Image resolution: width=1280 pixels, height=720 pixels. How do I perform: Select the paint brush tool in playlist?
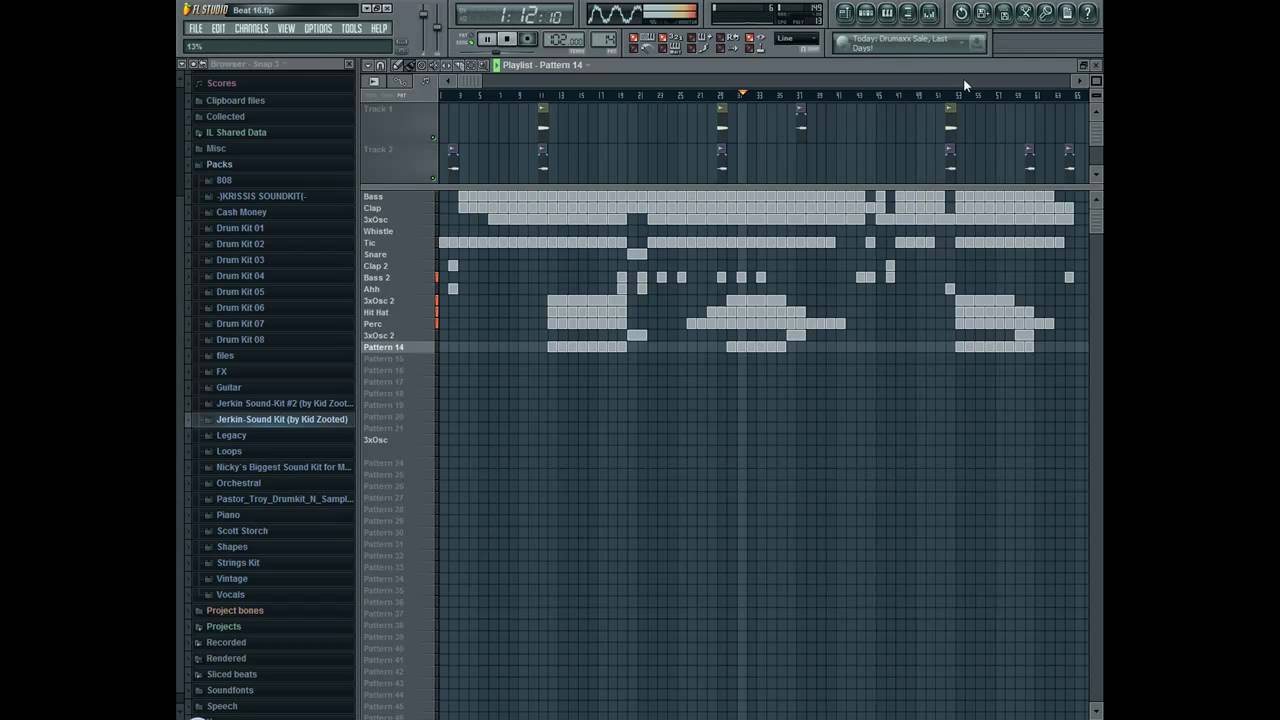tap(409, 65)
